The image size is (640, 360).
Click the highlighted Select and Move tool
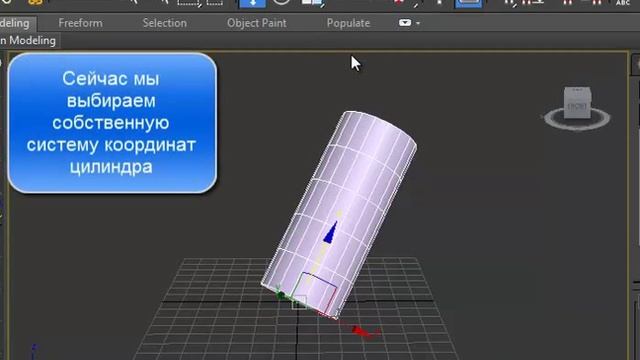click(x=252, y=3)
